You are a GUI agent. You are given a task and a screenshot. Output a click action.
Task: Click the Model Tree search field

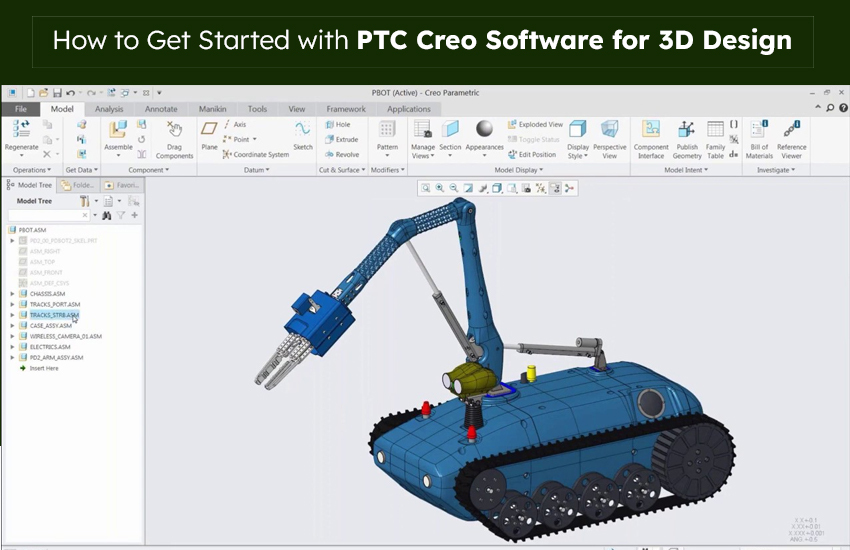pyautogui.click(x=48, y=216)
